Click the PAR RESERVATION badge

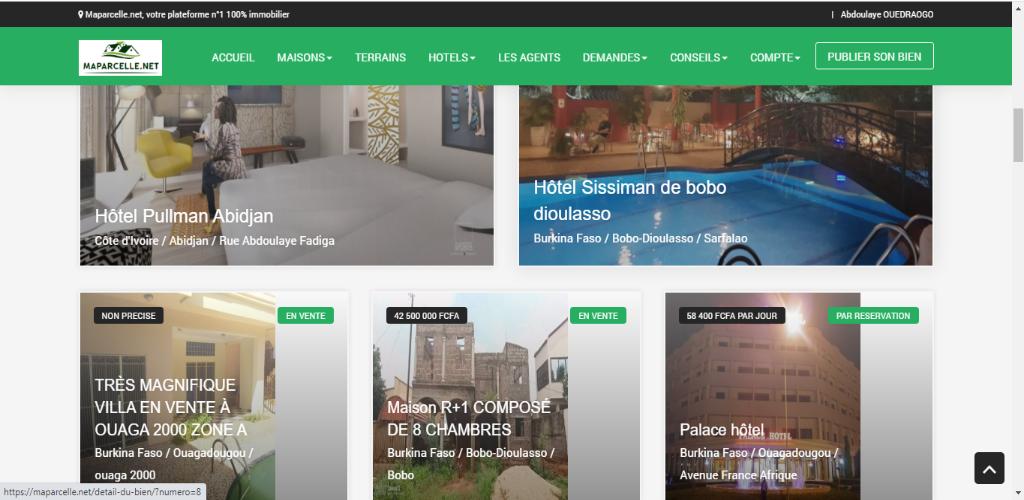(x=873, y=316)
